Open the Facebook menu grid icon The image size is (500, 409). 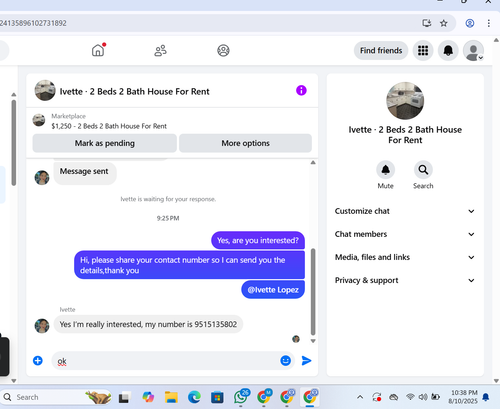(423, 51)
